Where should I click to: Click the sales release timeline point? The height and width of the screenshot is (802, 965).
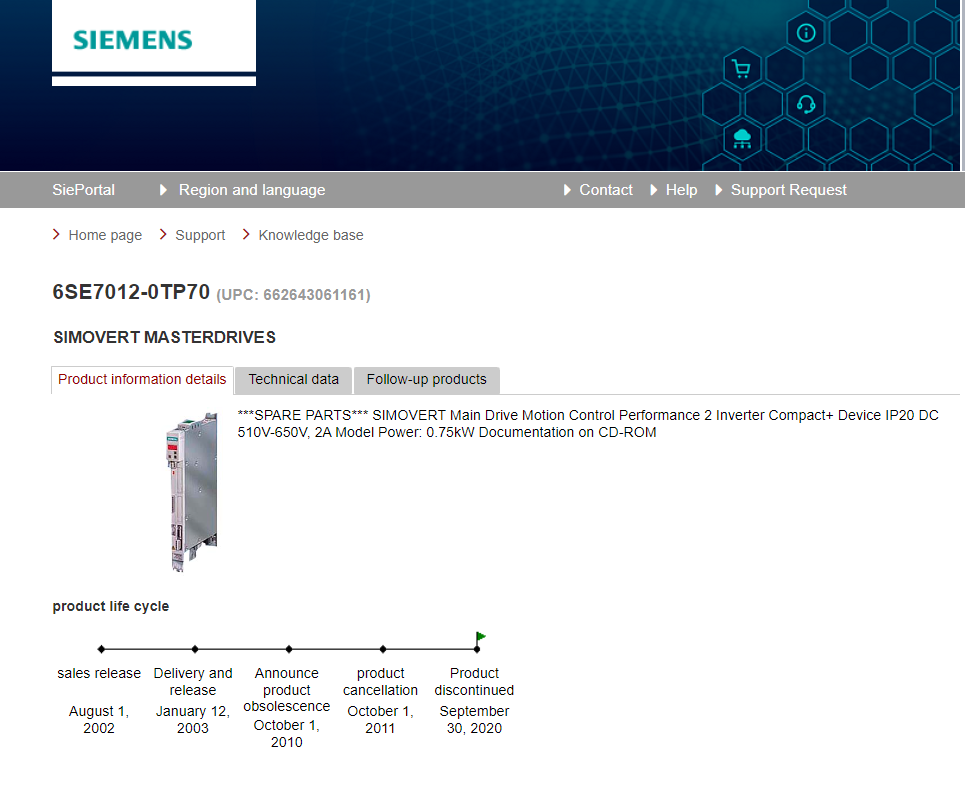point(101,649)
